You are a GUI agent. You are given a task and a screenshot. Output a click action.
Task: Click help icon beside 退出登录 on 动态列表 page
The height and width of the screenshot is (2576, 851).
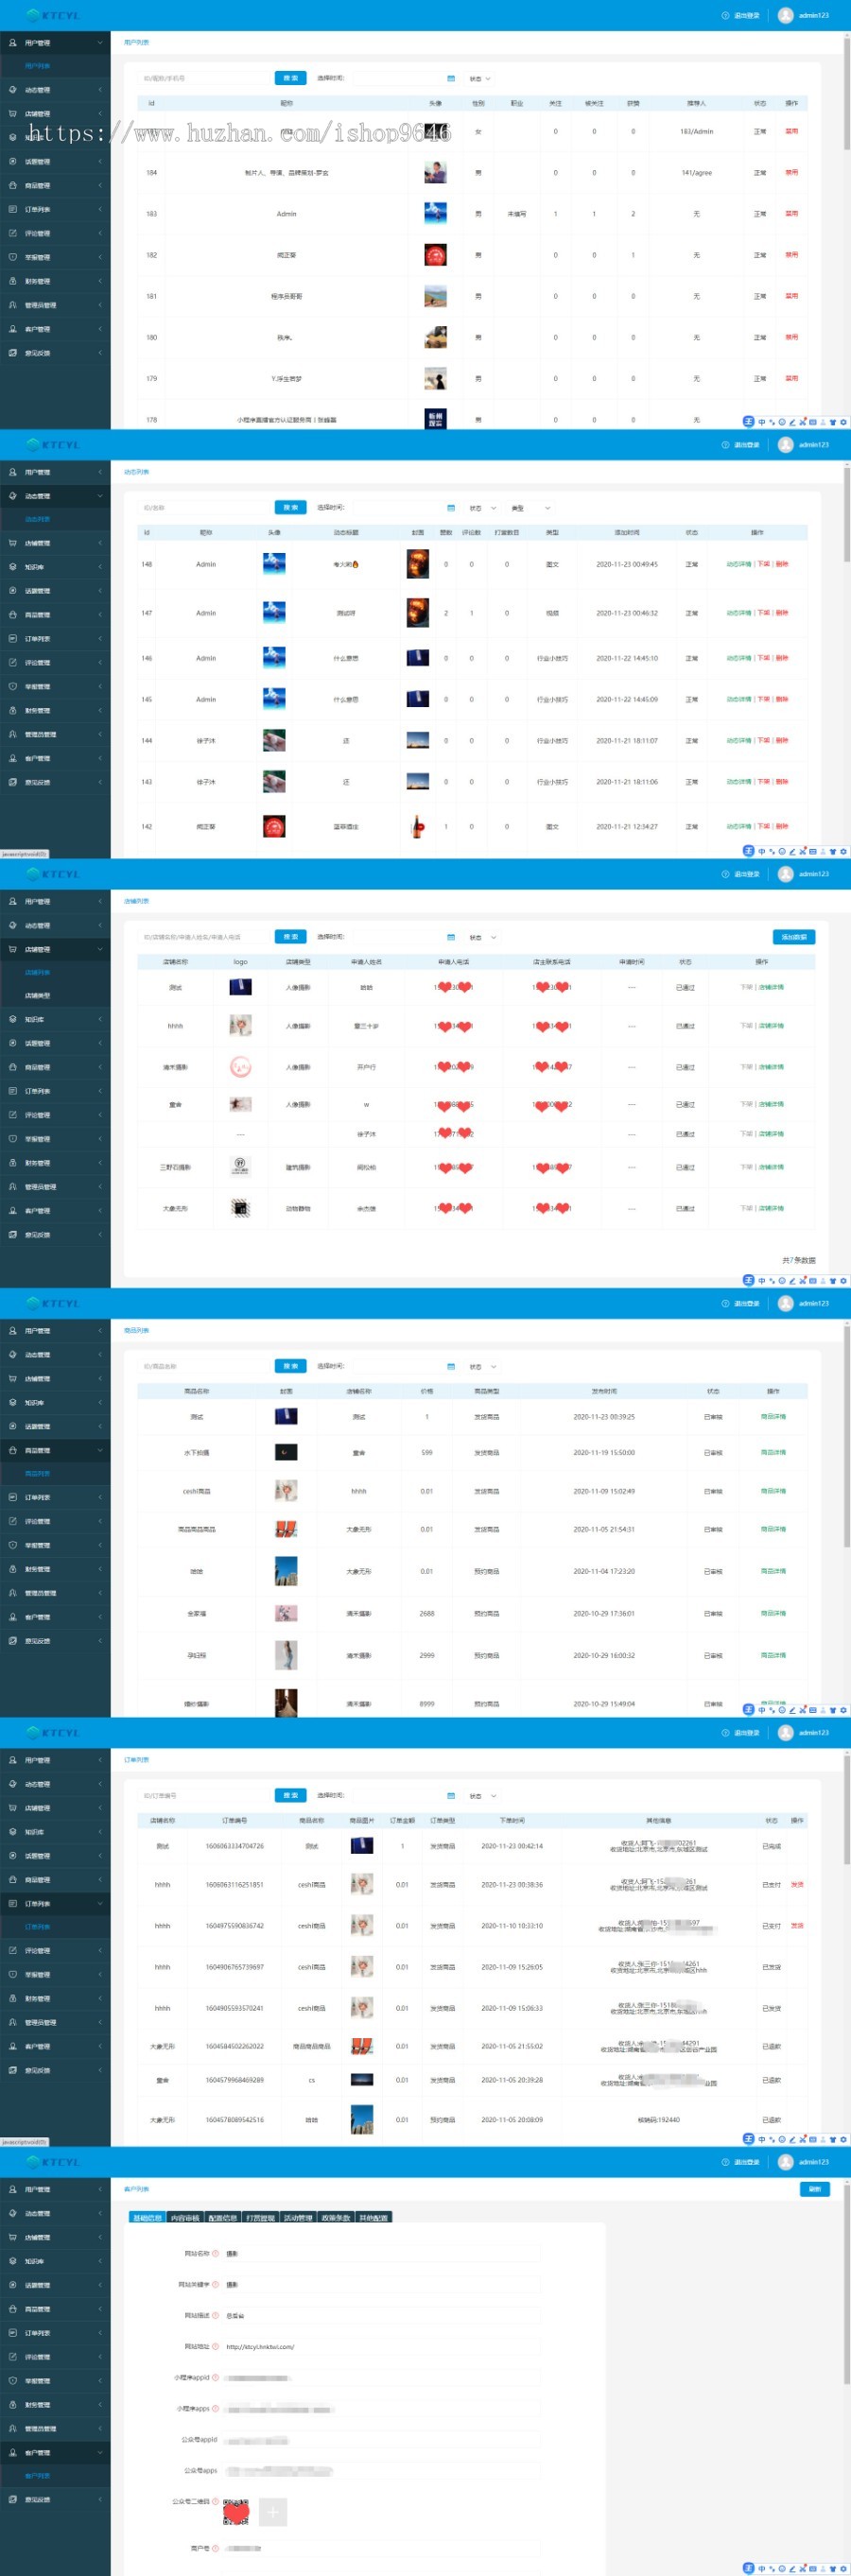click(x=725, y=445)
